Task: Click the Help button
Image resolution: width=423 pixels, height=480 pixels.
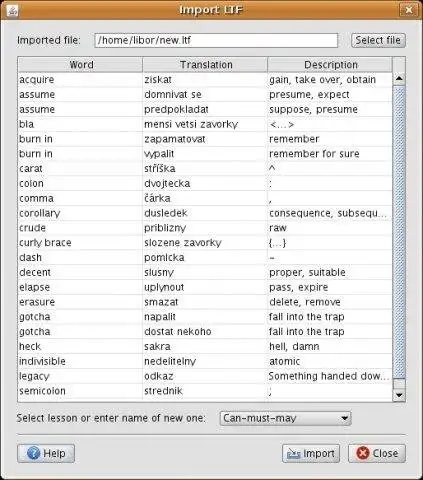Action: point(46,453)
